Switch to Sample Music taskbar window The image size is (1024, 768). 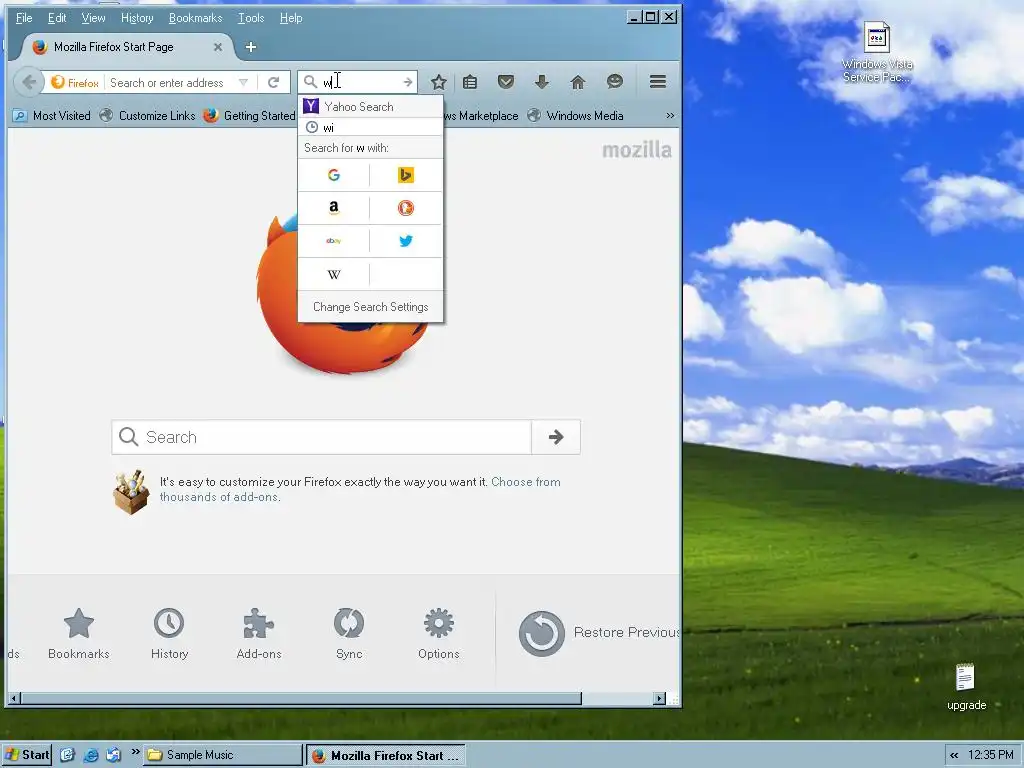(223, 755)
